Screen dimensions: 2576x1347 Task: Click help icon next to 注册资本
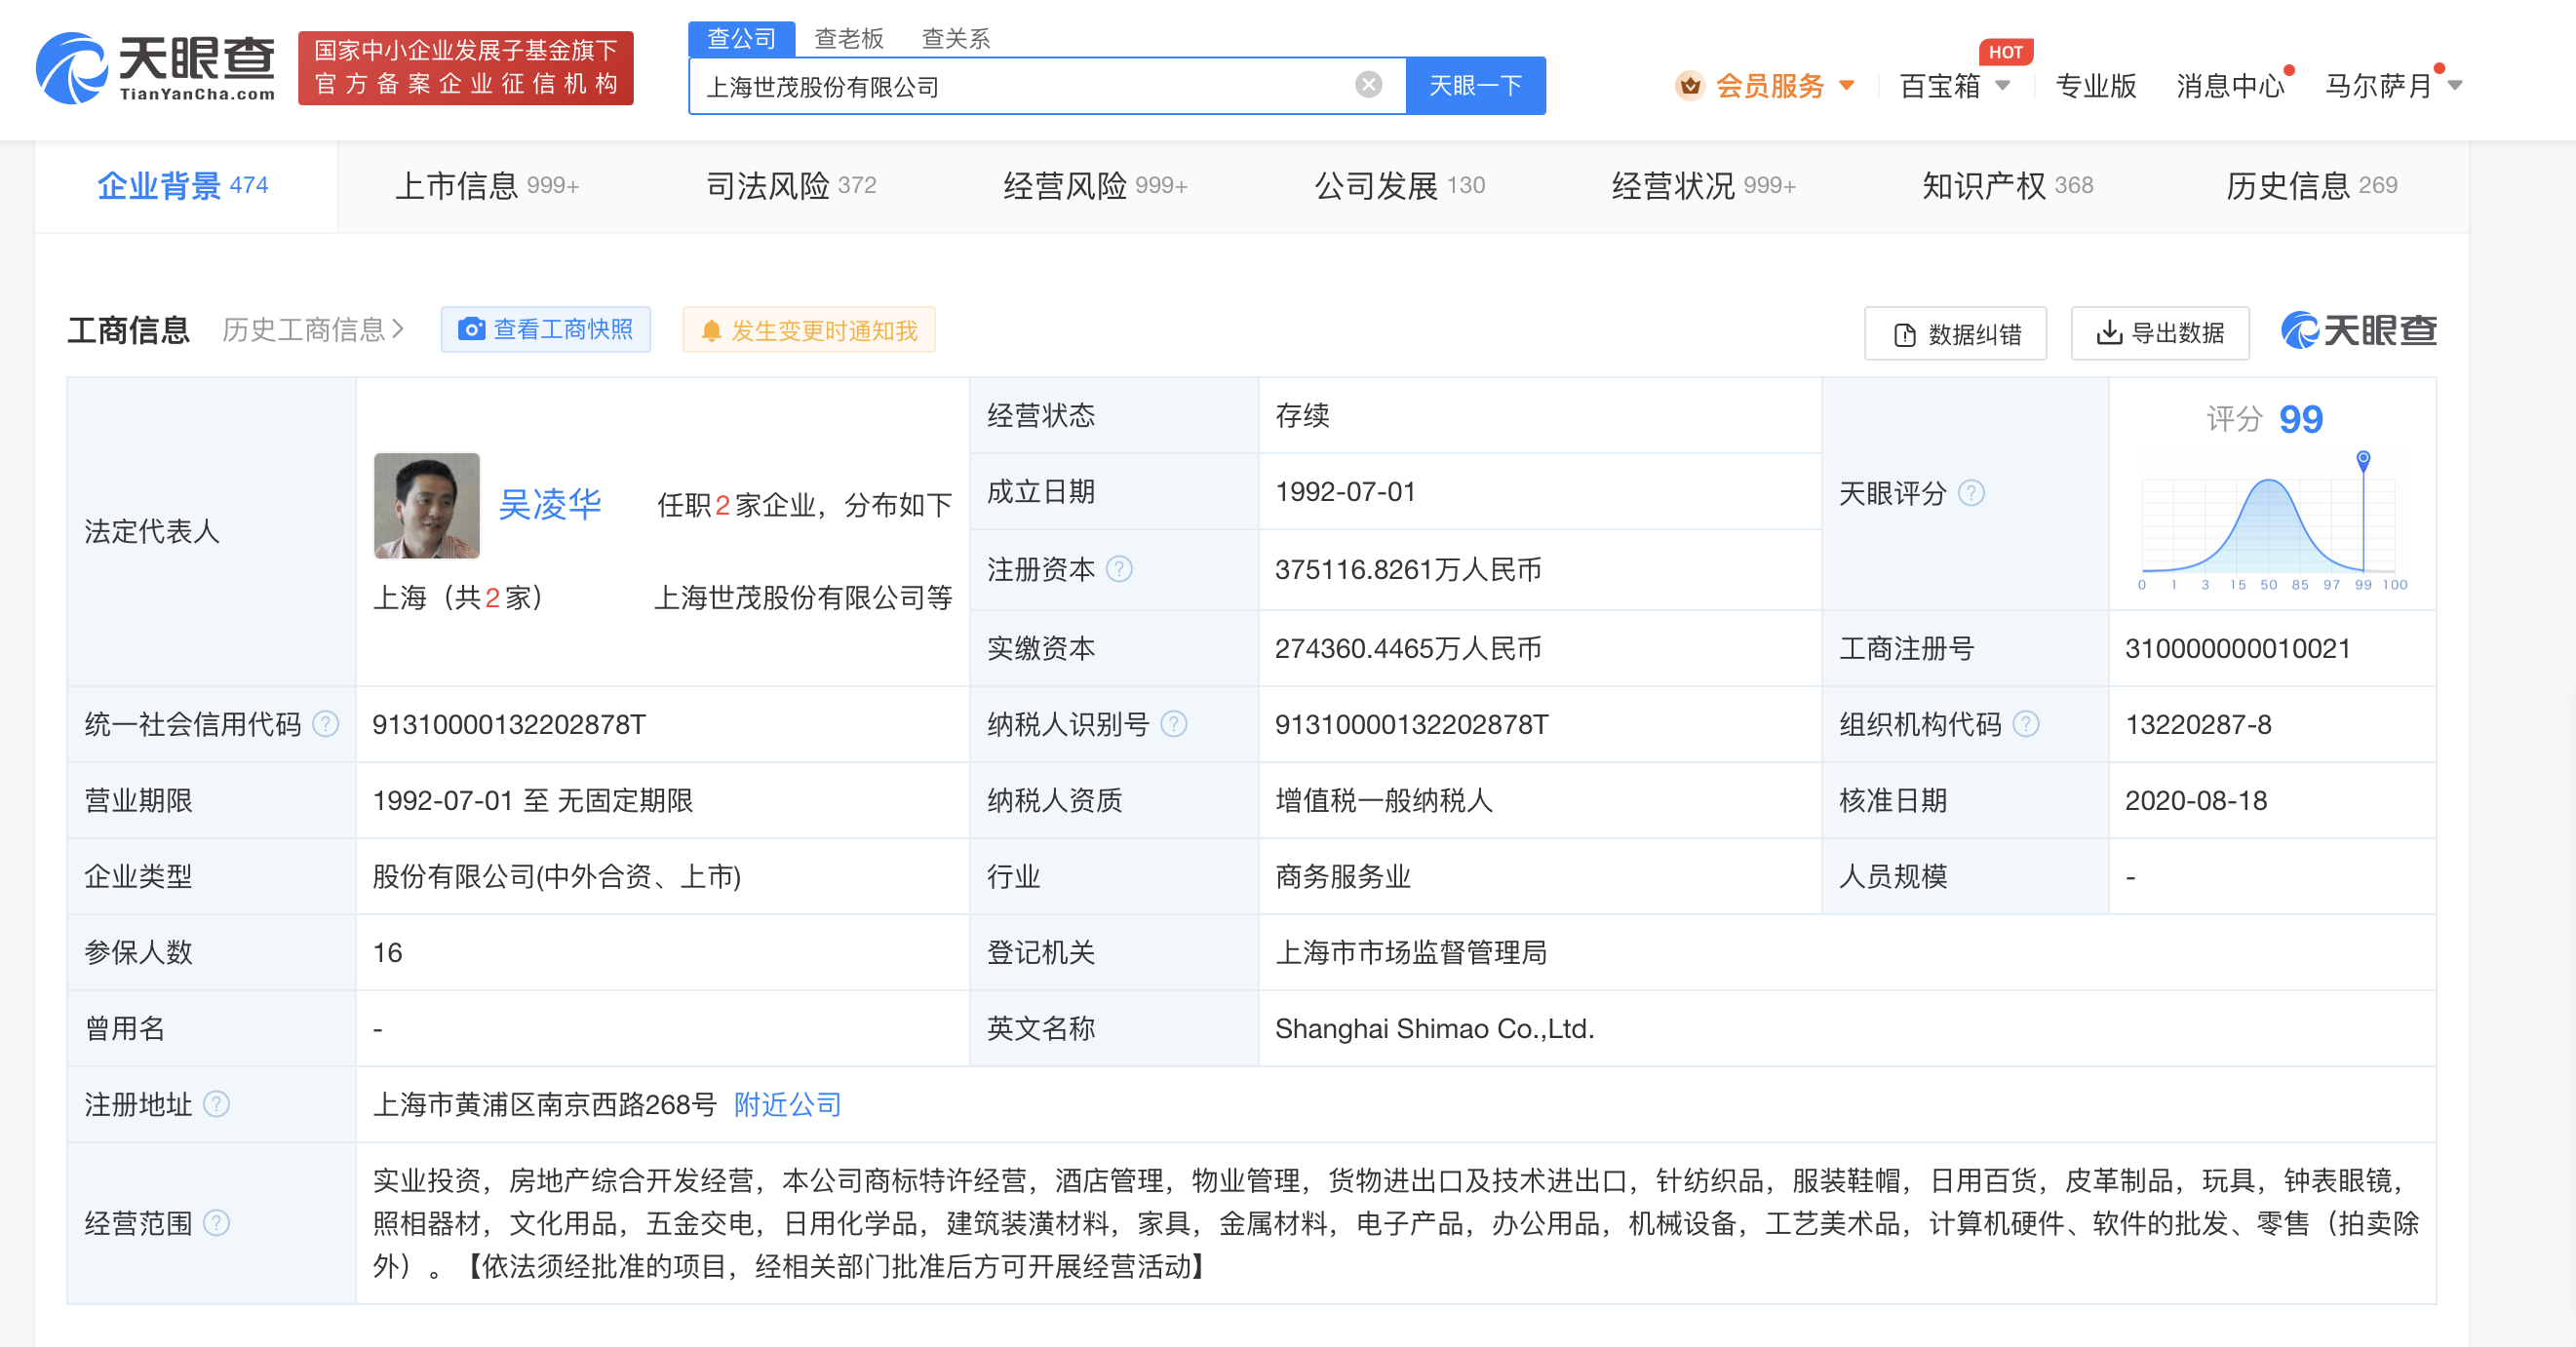[1119, 569]
